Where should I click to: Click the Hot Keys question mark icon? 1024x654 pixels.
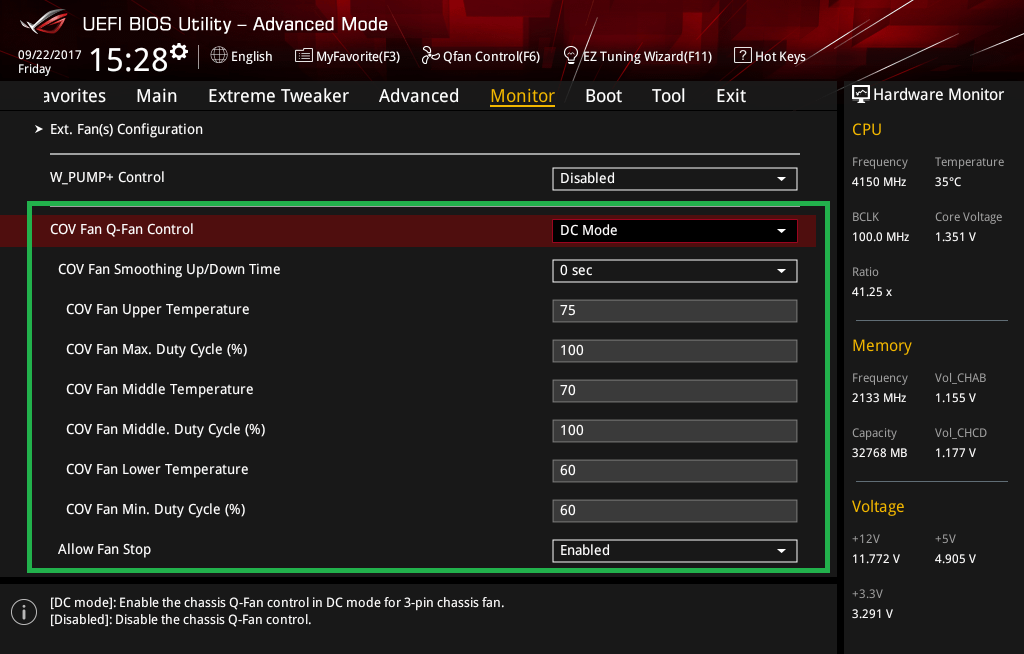pyautogui.click(x=743, y=56)
